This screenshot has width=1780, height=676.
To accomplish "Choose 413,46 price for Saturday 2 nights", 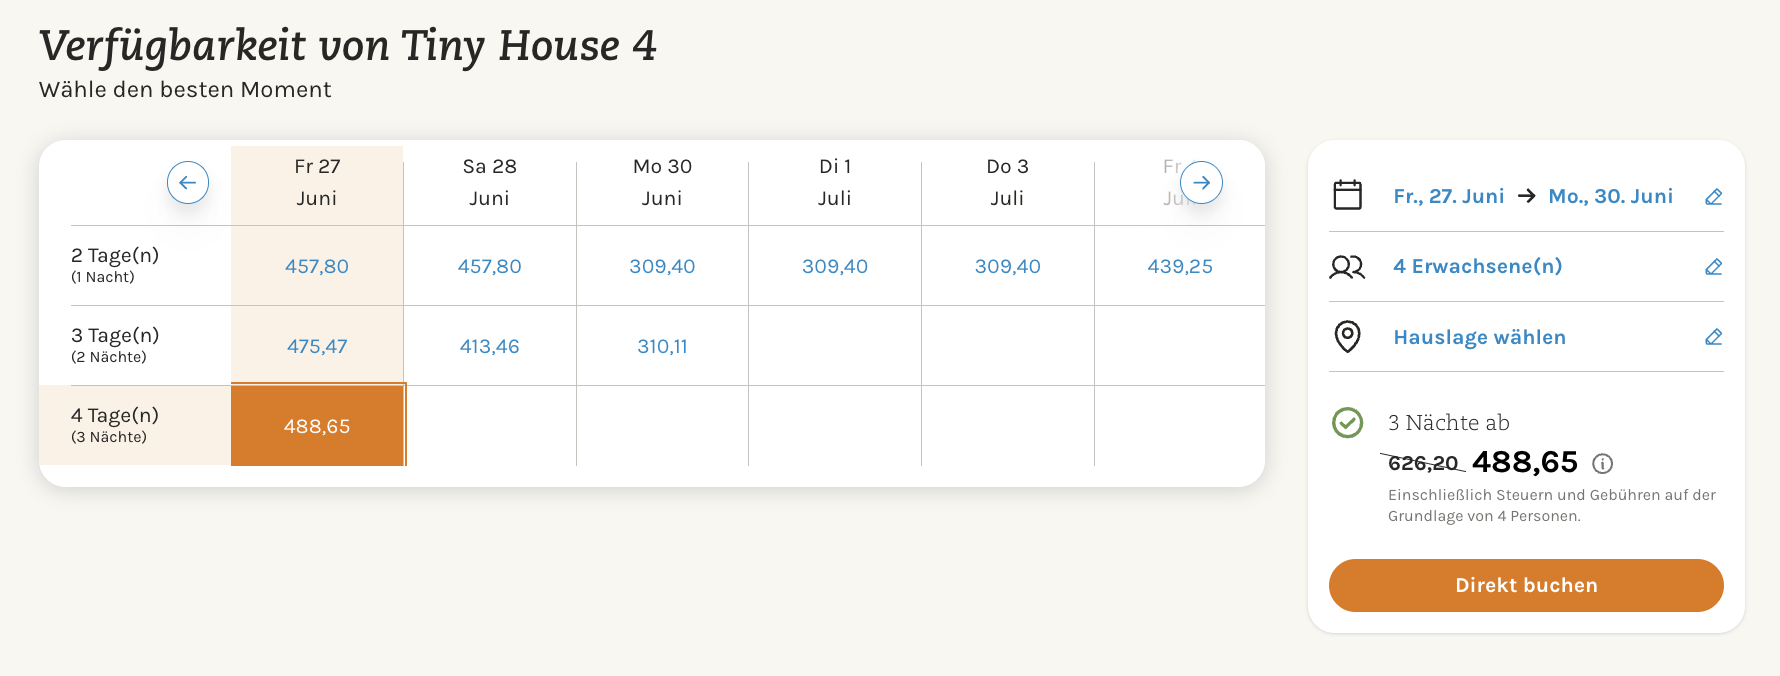I will coord(489,346).
